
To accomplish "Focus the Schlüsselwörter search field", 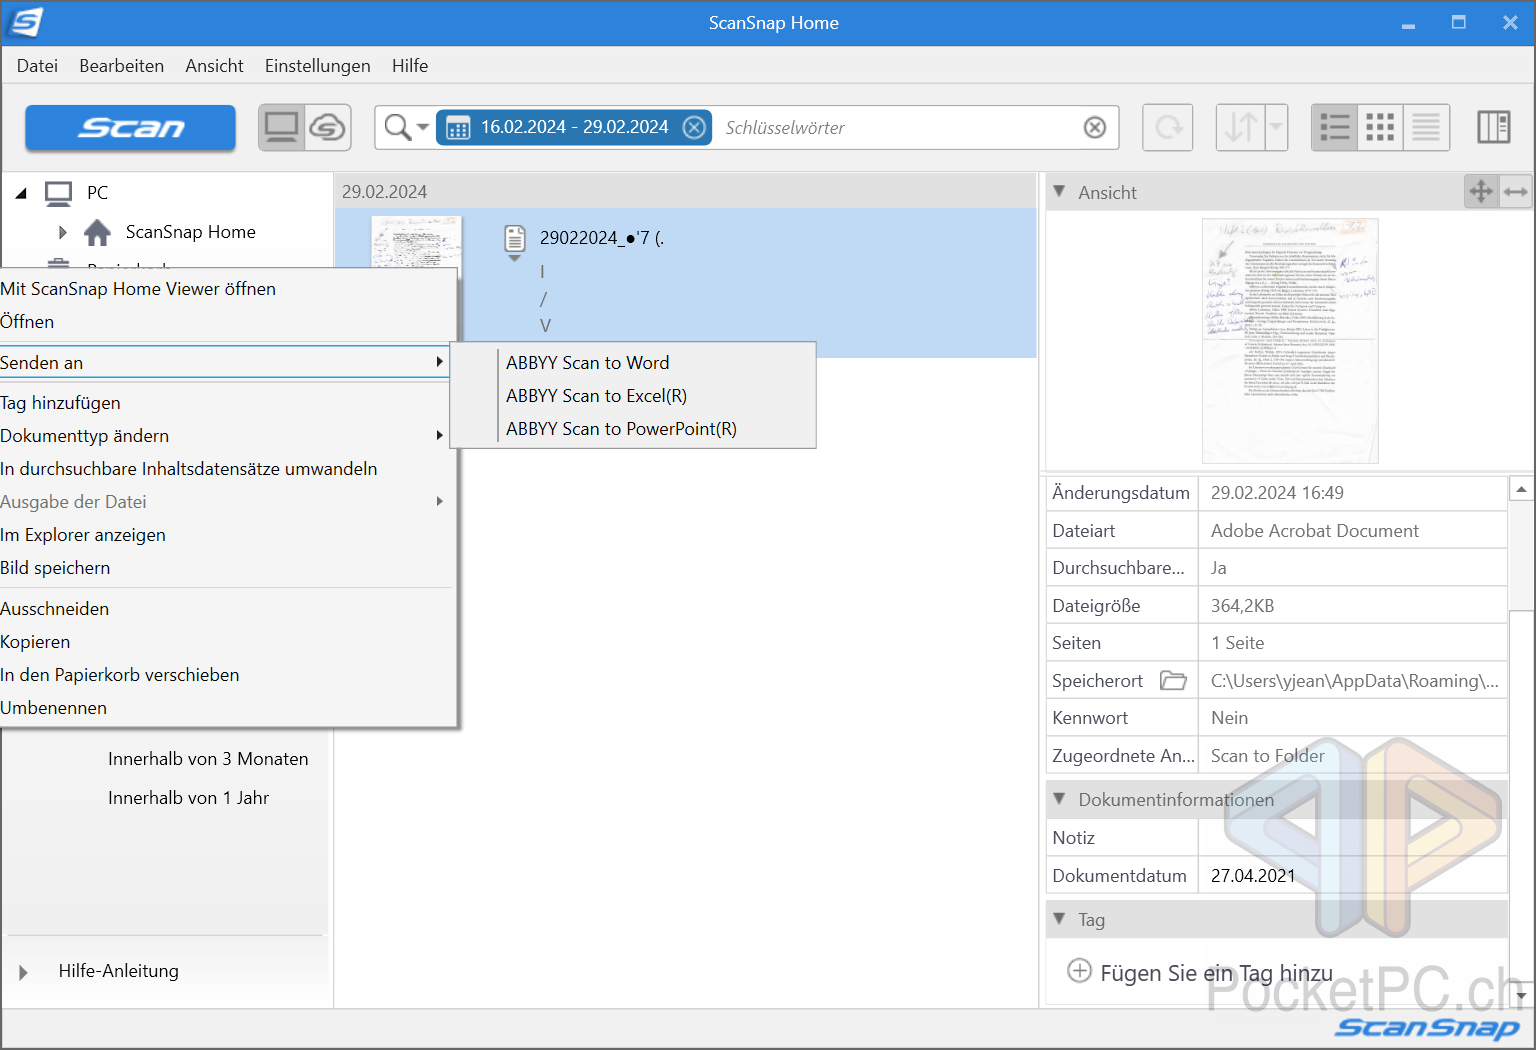I will (x=895, y=128).
